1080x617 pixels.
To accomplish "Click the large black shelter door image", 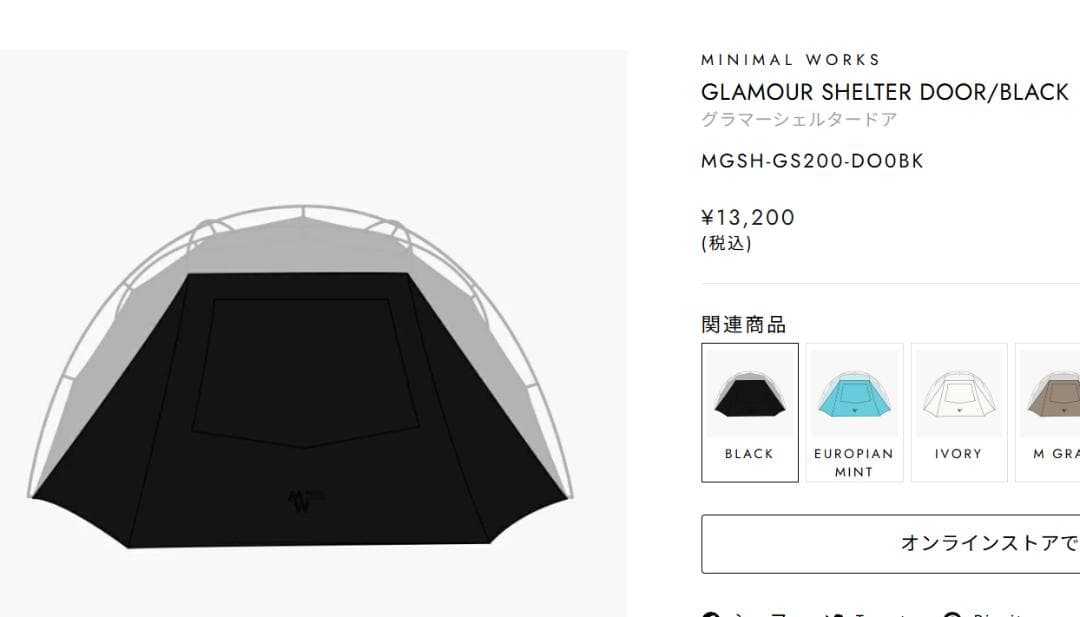I will pyautogui.click(x=301, y=376).
